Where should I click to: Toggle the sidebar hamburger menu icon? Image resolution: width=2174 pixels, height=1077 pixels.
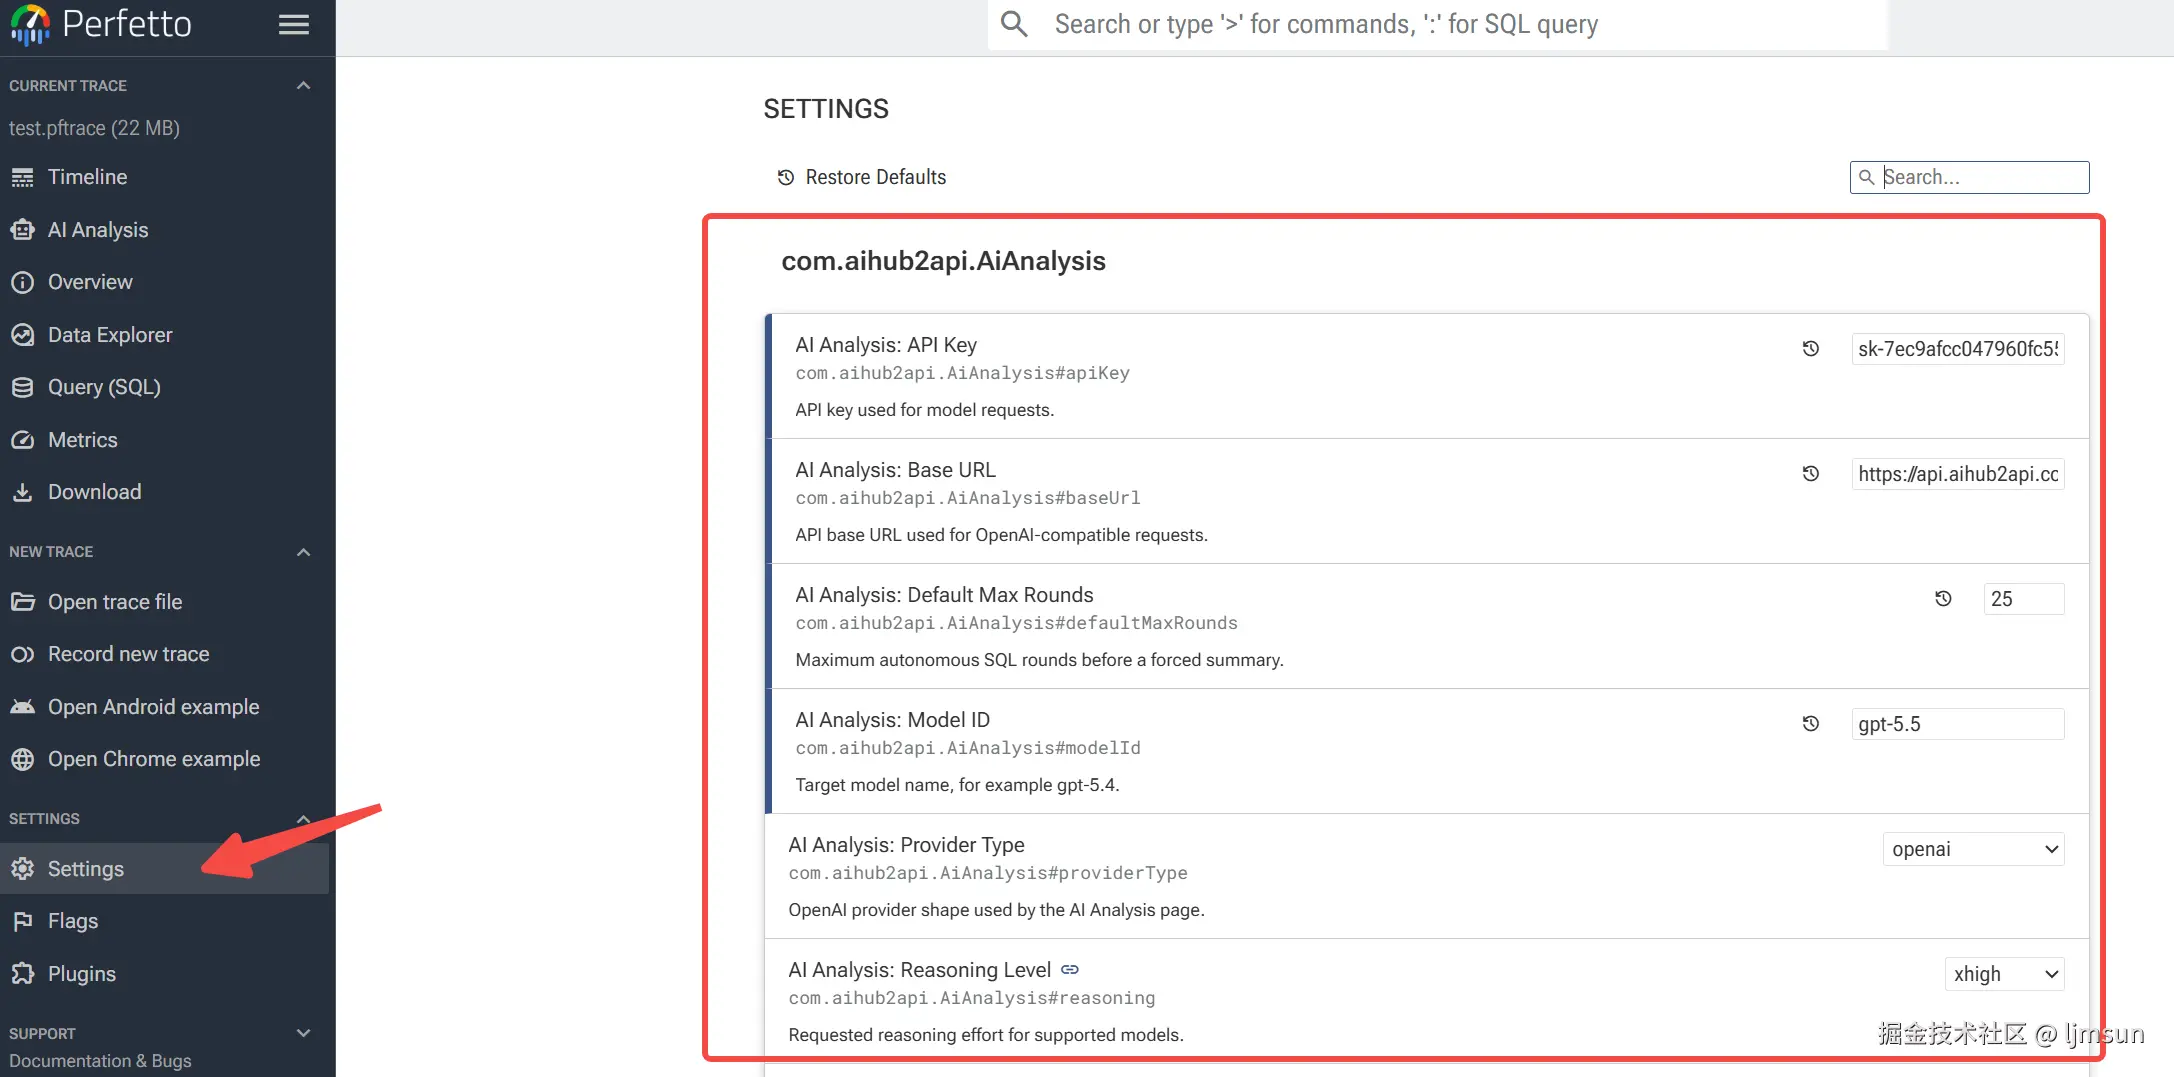coord(293,24)
